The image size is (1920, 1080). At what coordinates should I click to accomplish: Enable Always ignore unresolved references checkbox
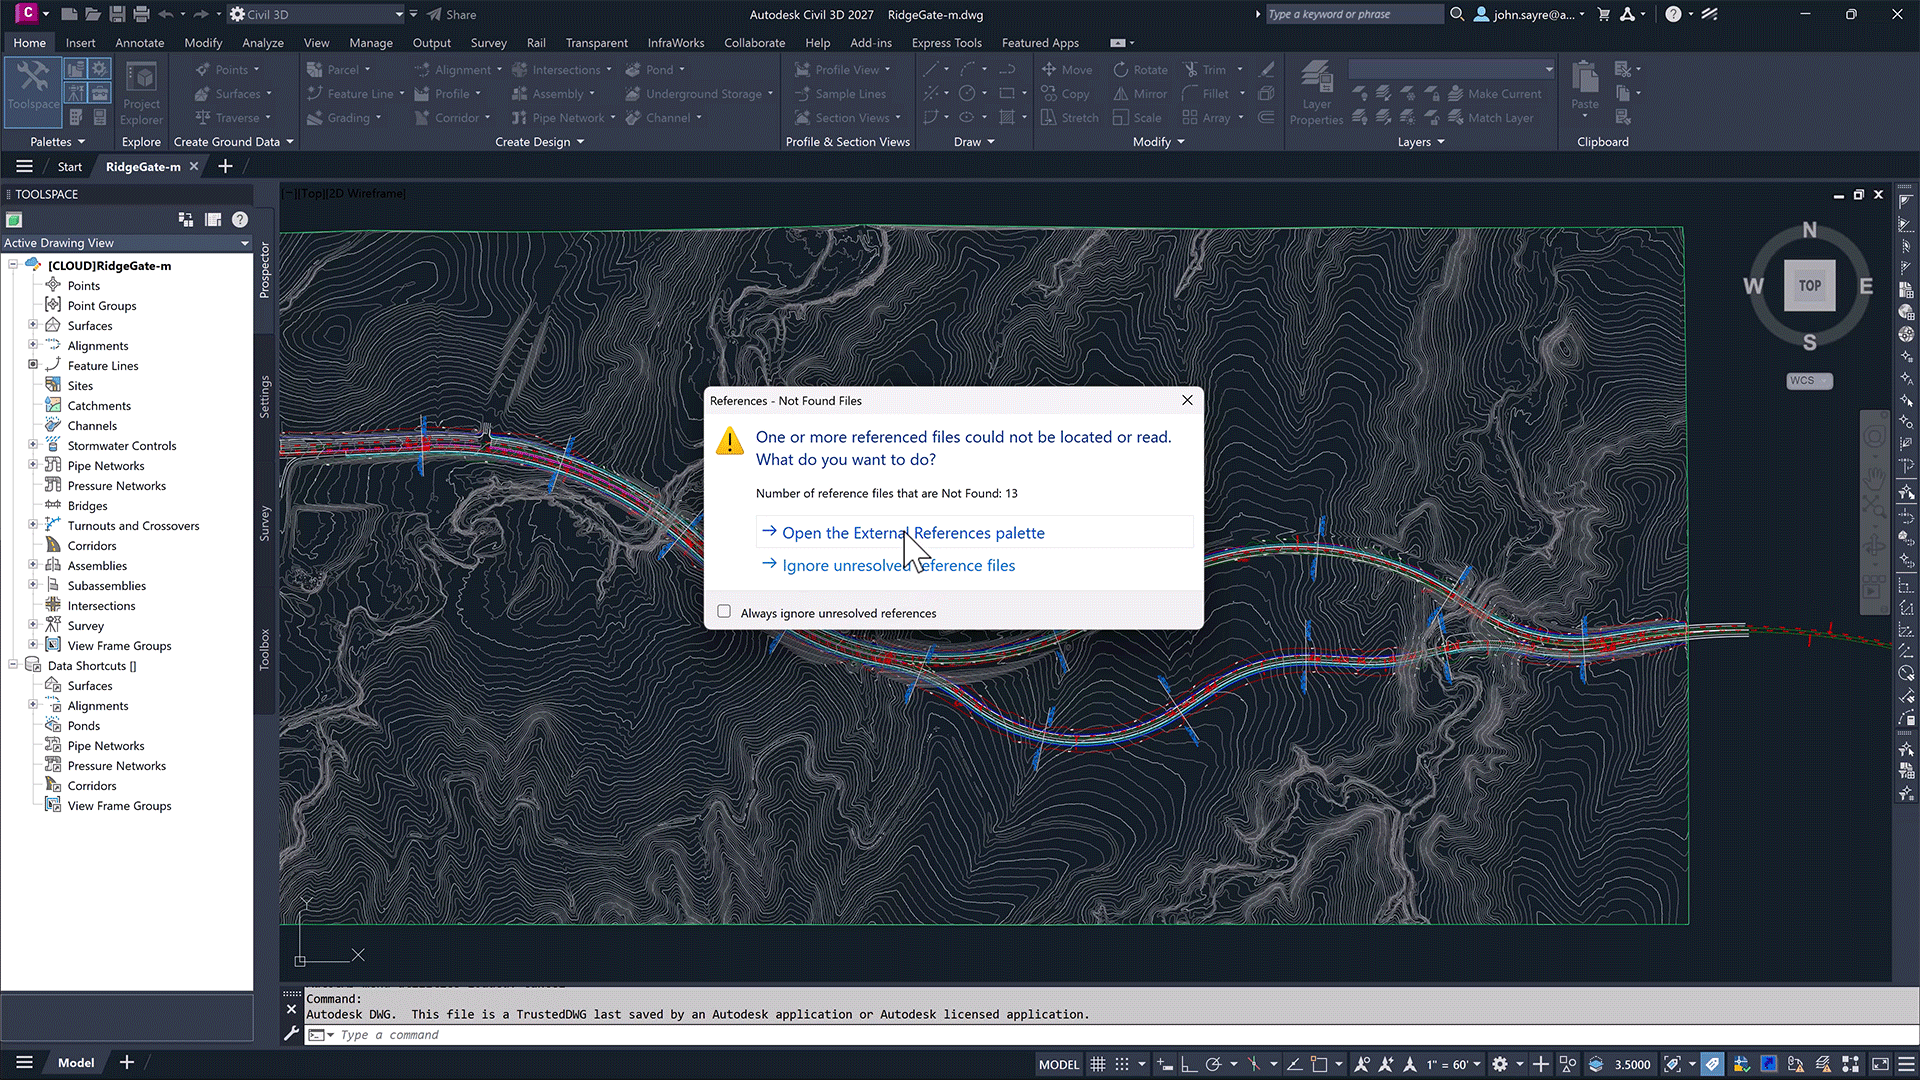pyautogui.click(x=724, y=612)
